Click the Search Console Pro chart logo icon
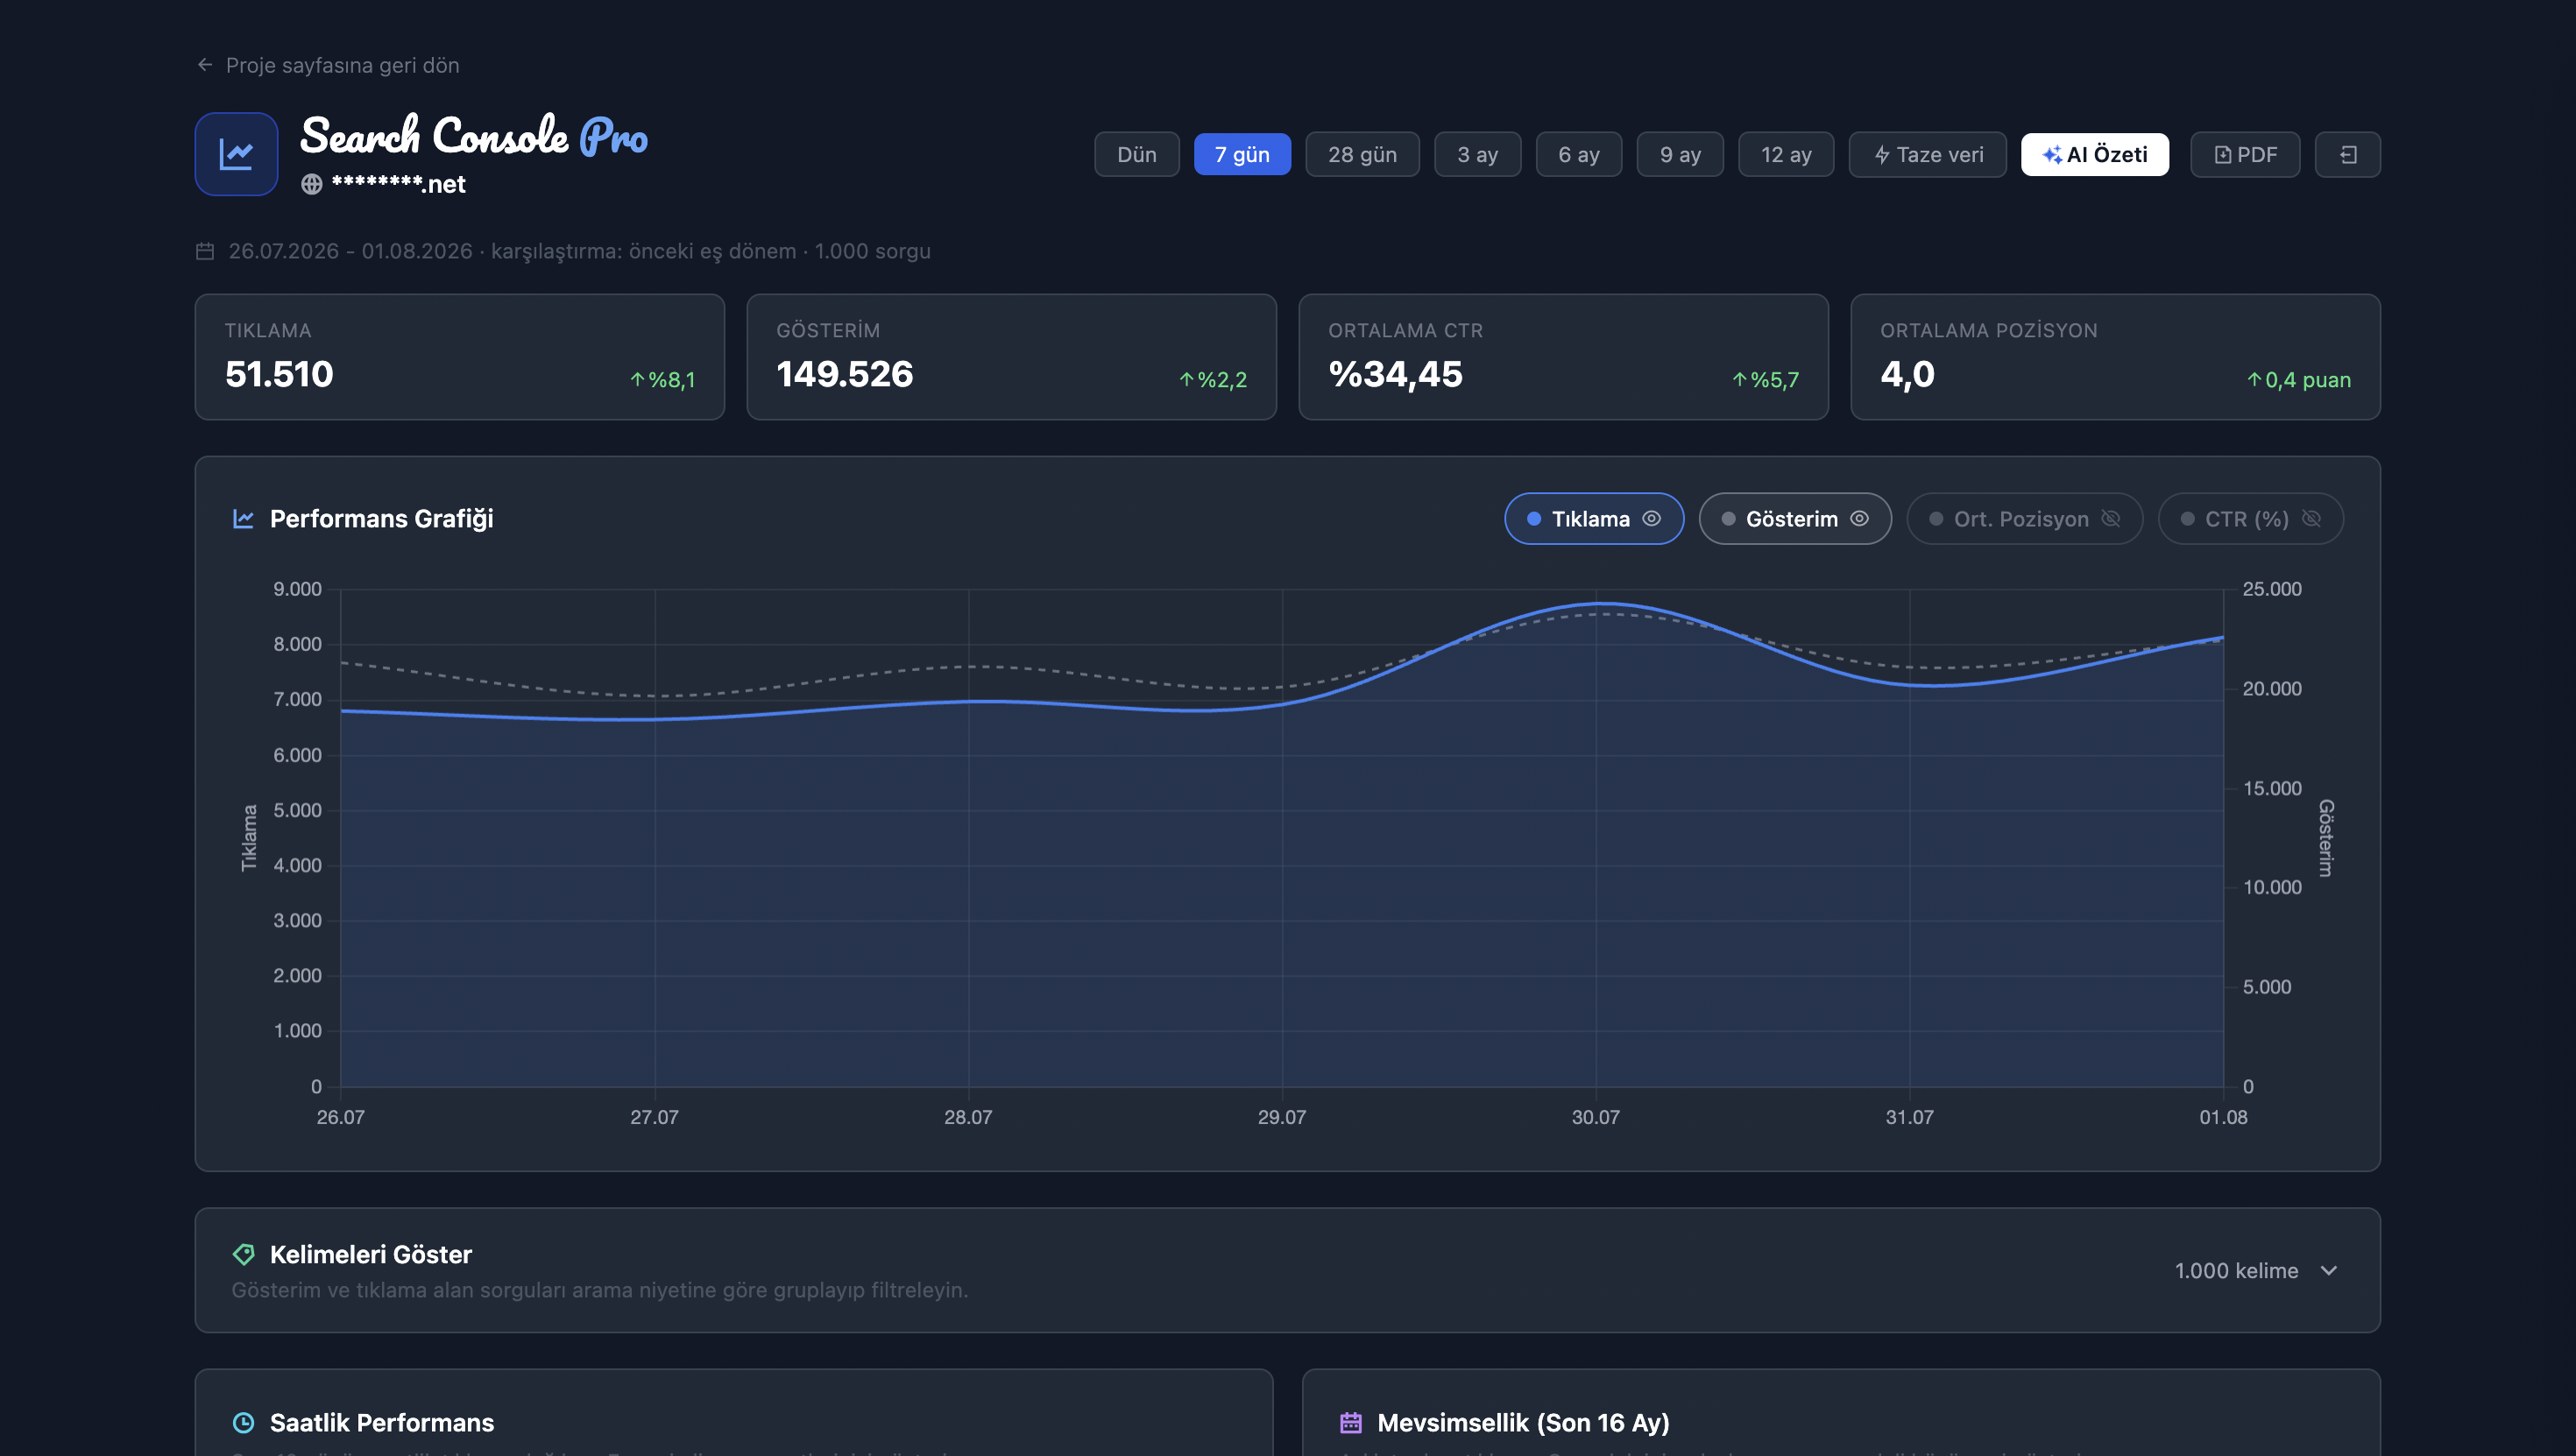 (236, 154)
